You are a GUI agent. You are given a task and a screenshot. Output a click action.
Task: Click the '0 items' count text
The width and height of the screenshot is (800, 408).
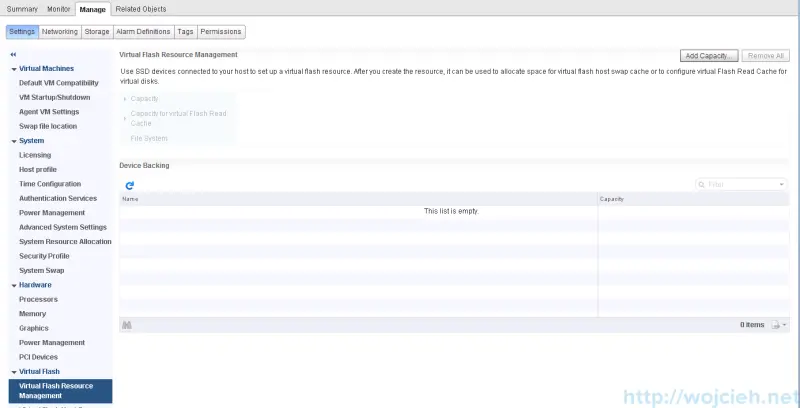[752, 325]
